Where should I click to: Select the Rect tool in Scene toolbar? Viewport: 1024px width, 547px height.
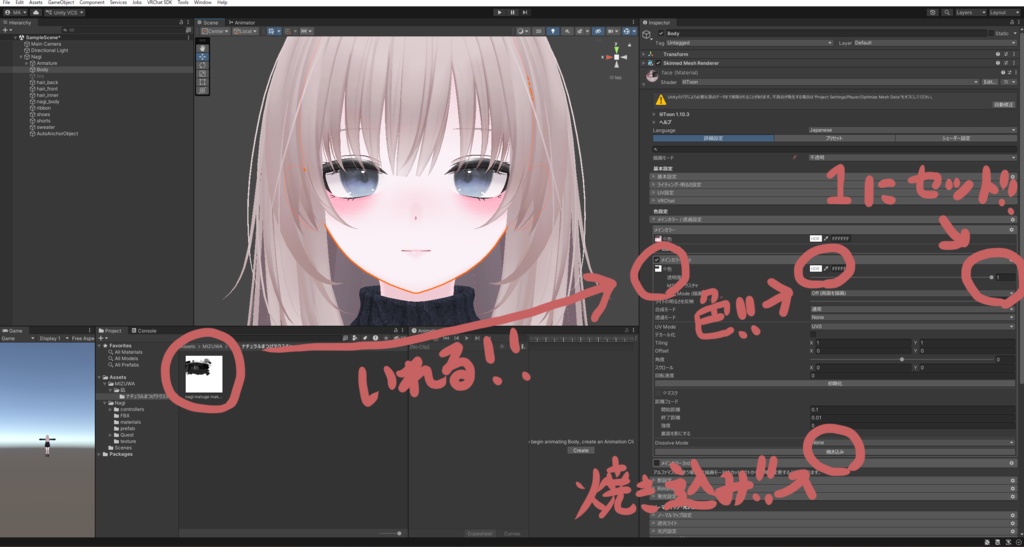[x=202, y=82]
